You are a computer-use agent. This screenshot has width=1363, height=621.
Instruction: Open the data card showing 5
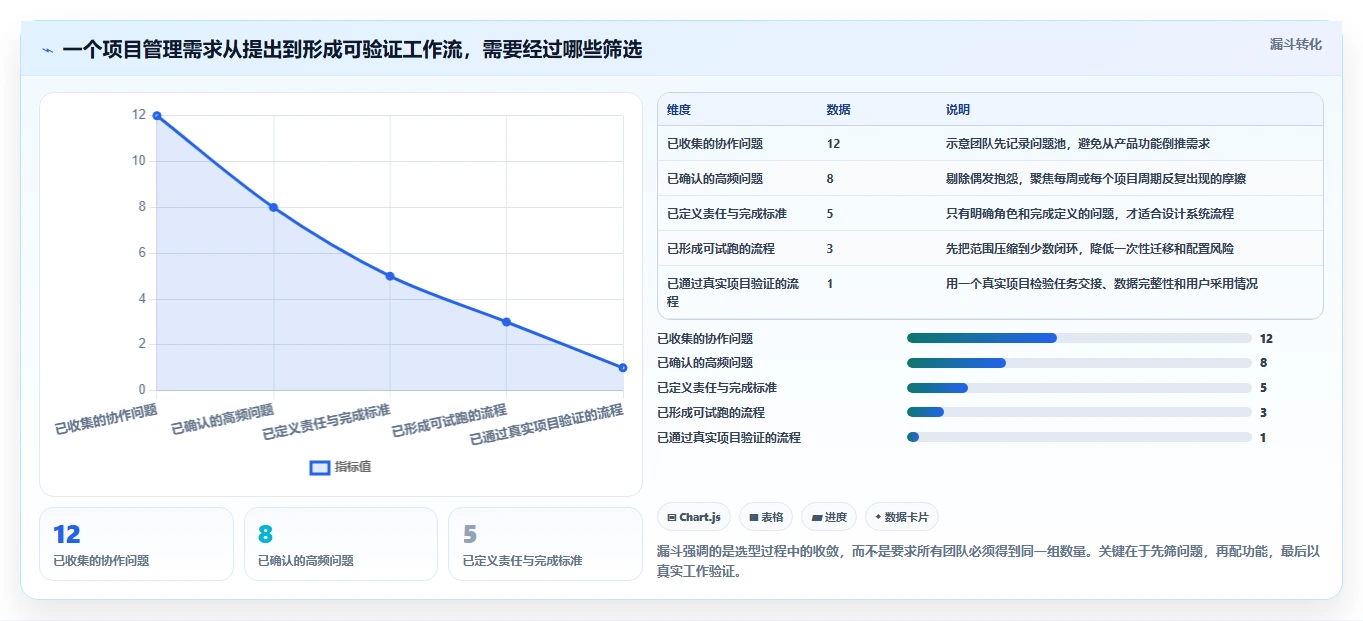pos(545,544)
